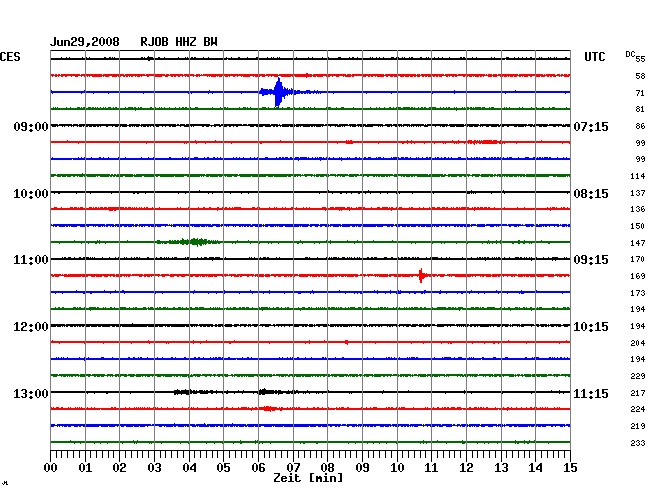
Task: Click minute tick label 03
Action: (x=154, y=467)
